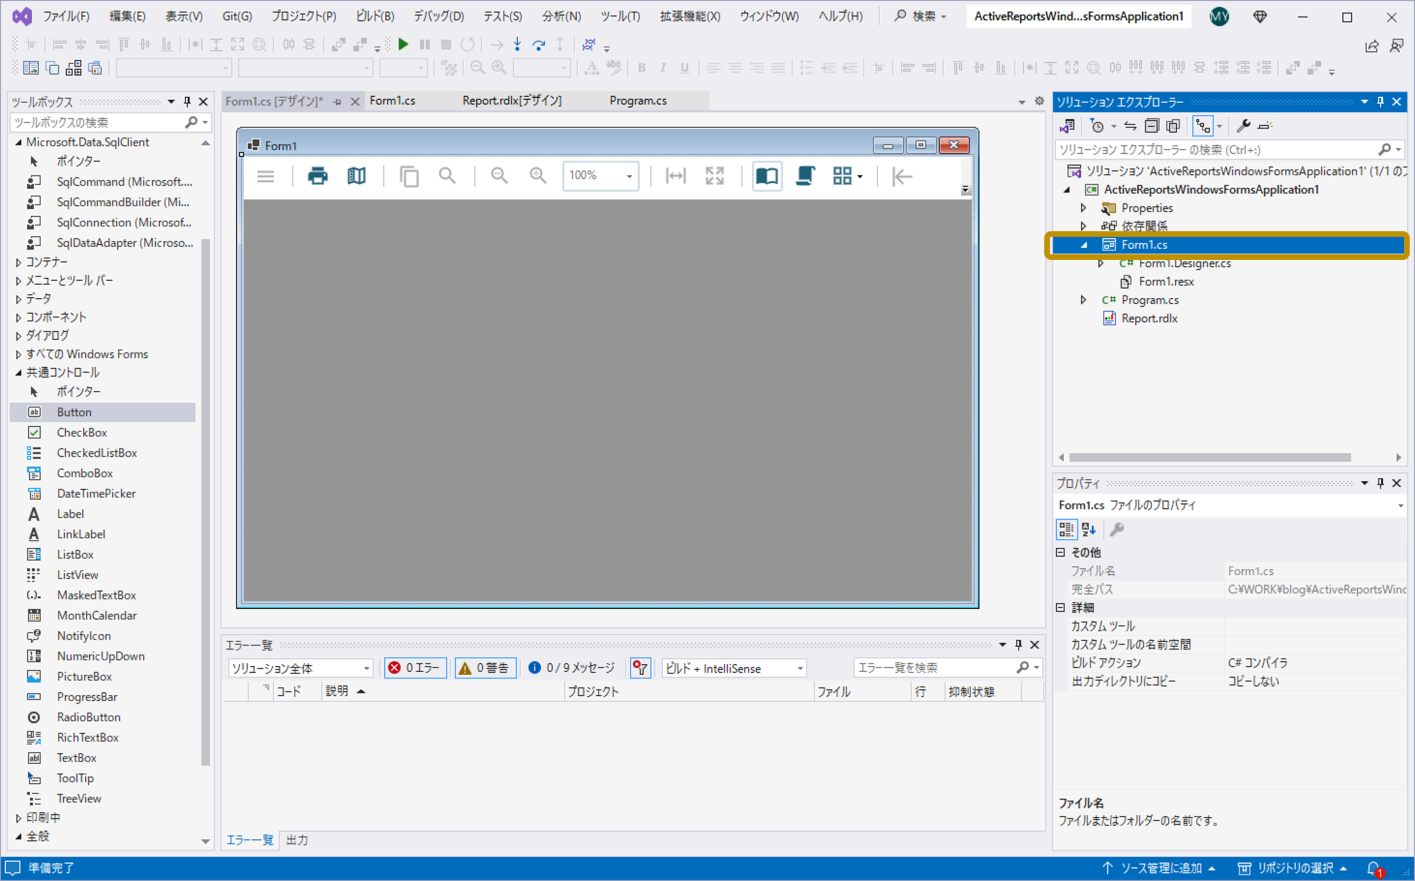This screenshot has width=1415, height=881.
Task: Open the ファイル(F) menu
Action: point(66,16)
